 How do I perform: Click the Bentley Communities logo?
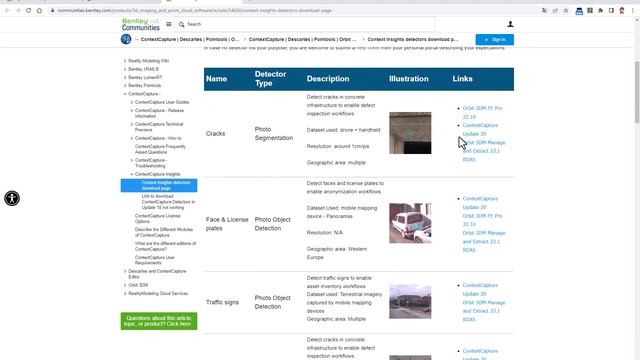(140, 24)
